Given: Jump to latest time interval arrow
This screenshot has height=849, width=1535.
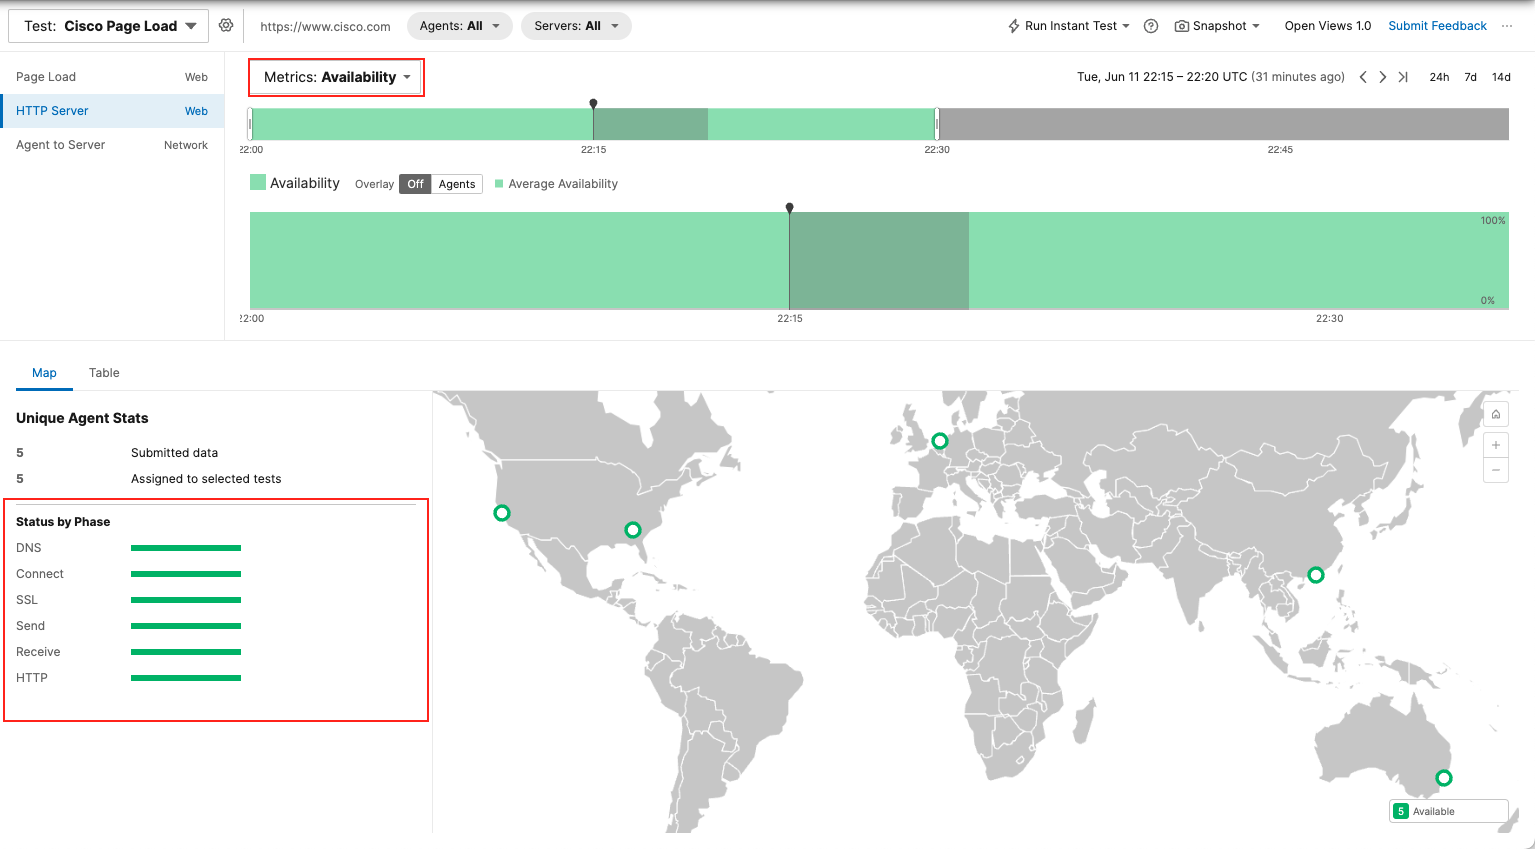Looking at the screenshot, I should (x=1403, y=77).
